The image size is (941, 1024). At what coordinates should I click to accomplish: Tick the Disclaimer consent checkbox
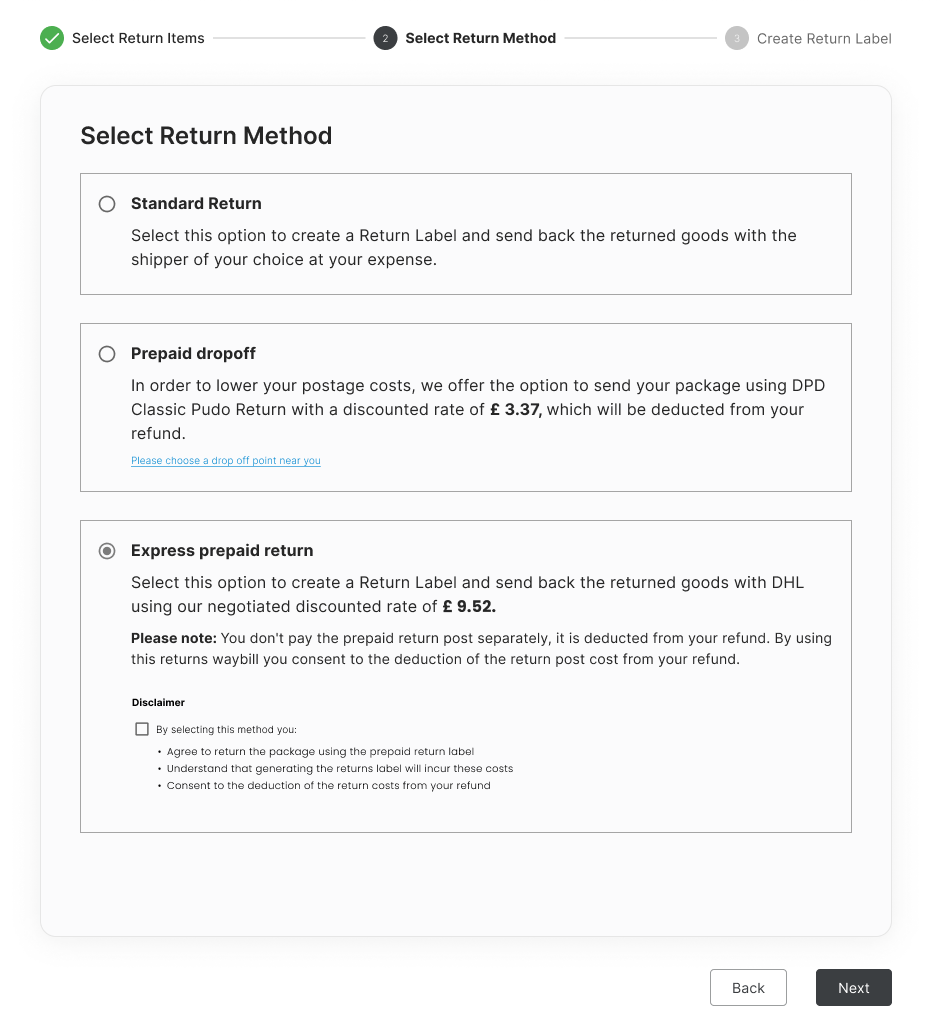tap(142, 729)
